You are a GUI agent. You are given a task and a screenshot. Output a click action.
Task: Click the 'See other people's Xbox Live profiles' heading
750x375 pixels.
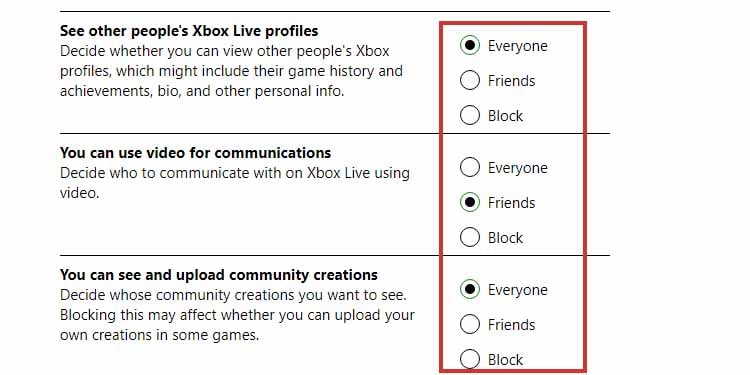point(189,31)
